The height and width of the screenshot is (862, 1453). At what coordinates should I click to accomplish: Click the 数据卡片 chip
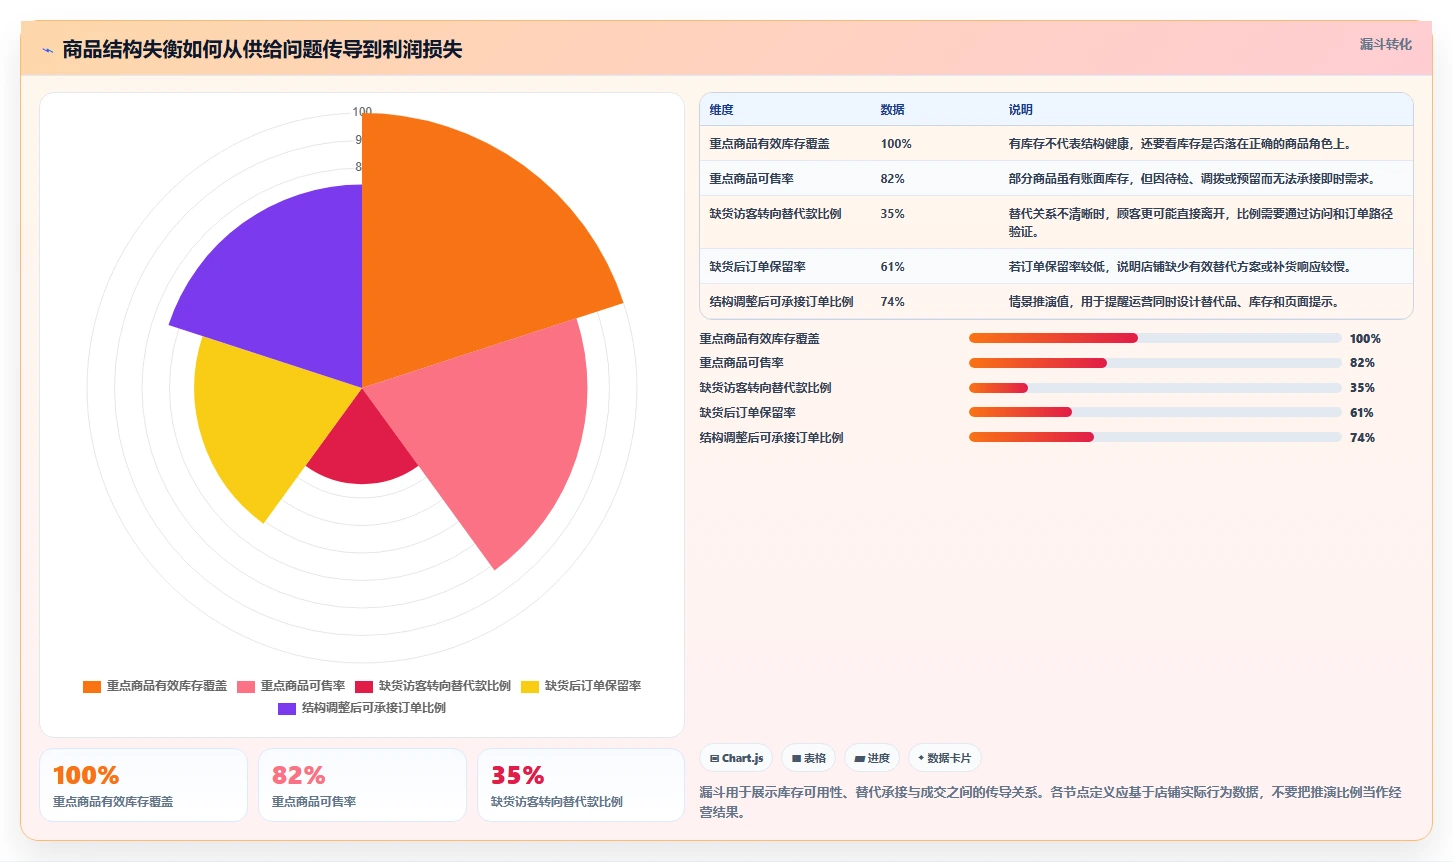click(x=944, y=758)
